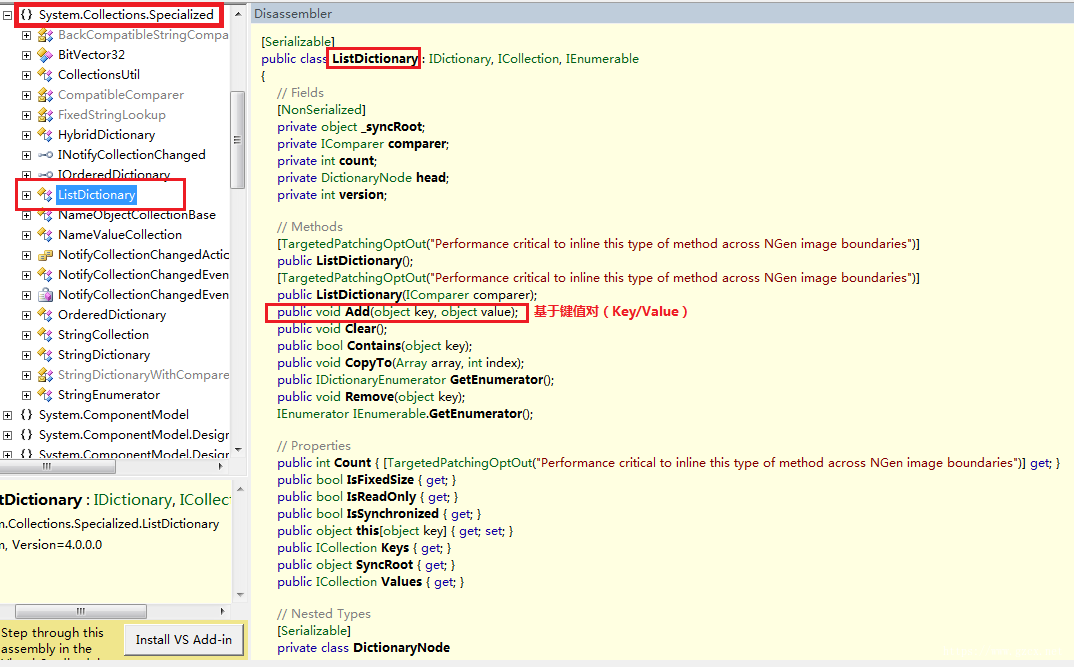This screenshot has width=1074, height=667.
Task: Expand the ListDictionary tree node
Action: [26, 195]
